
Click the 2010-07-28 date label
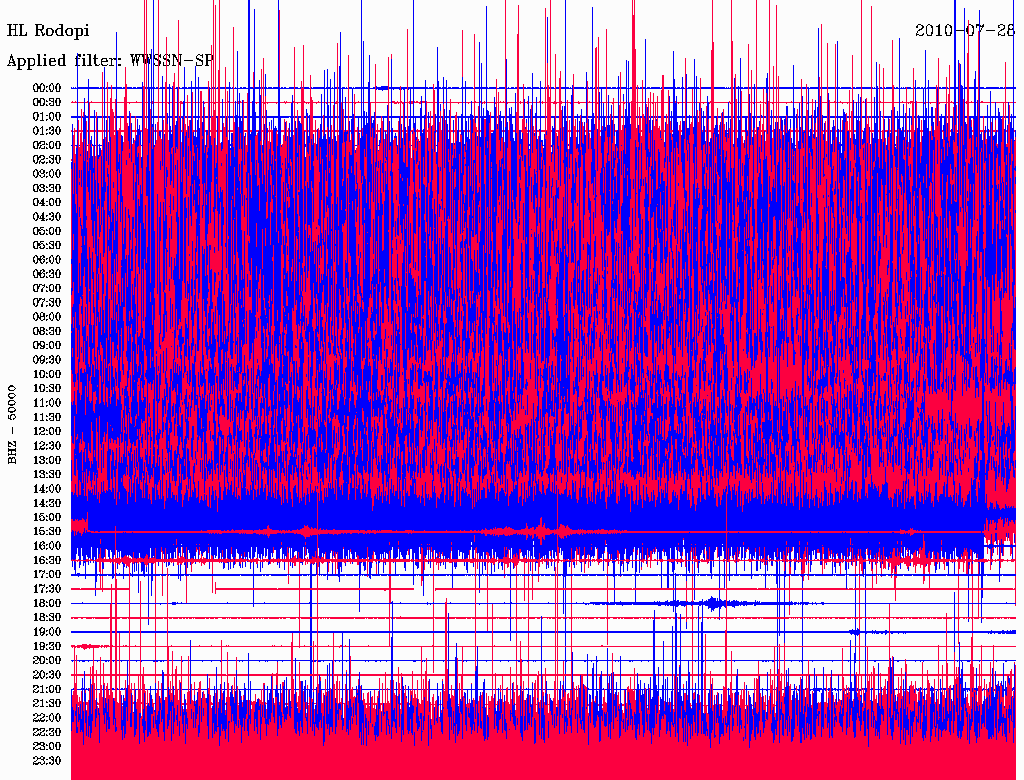click(965, 30)
